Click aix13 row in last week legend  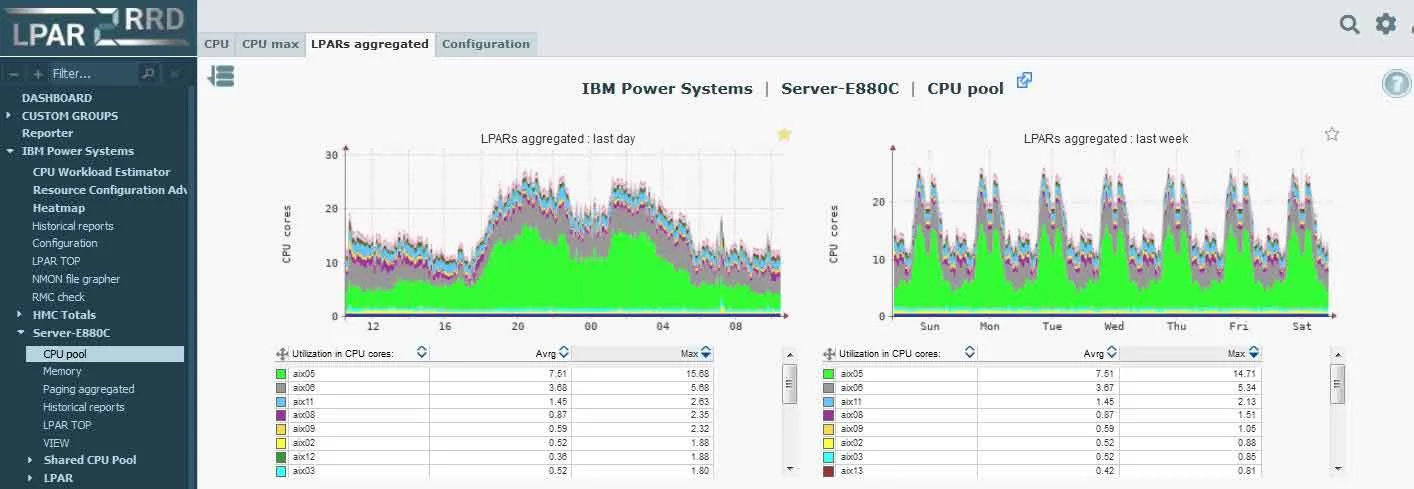1041,470
